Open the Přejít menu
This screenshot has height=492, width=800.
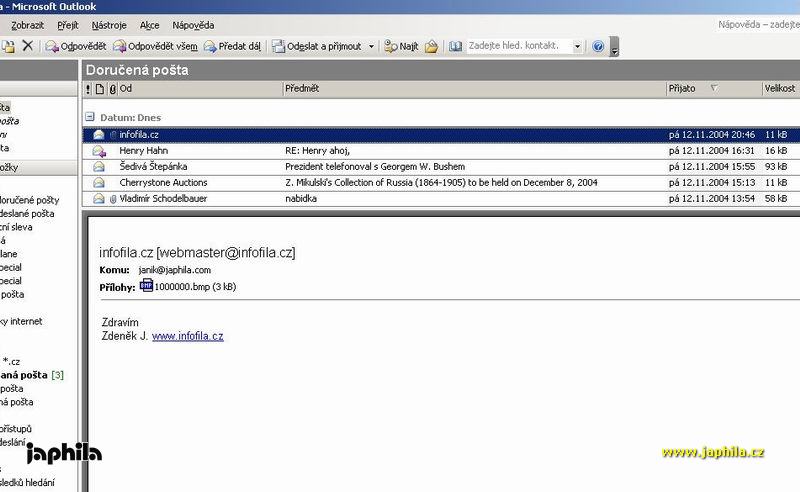pyautogui.click(x=68, y=25)
